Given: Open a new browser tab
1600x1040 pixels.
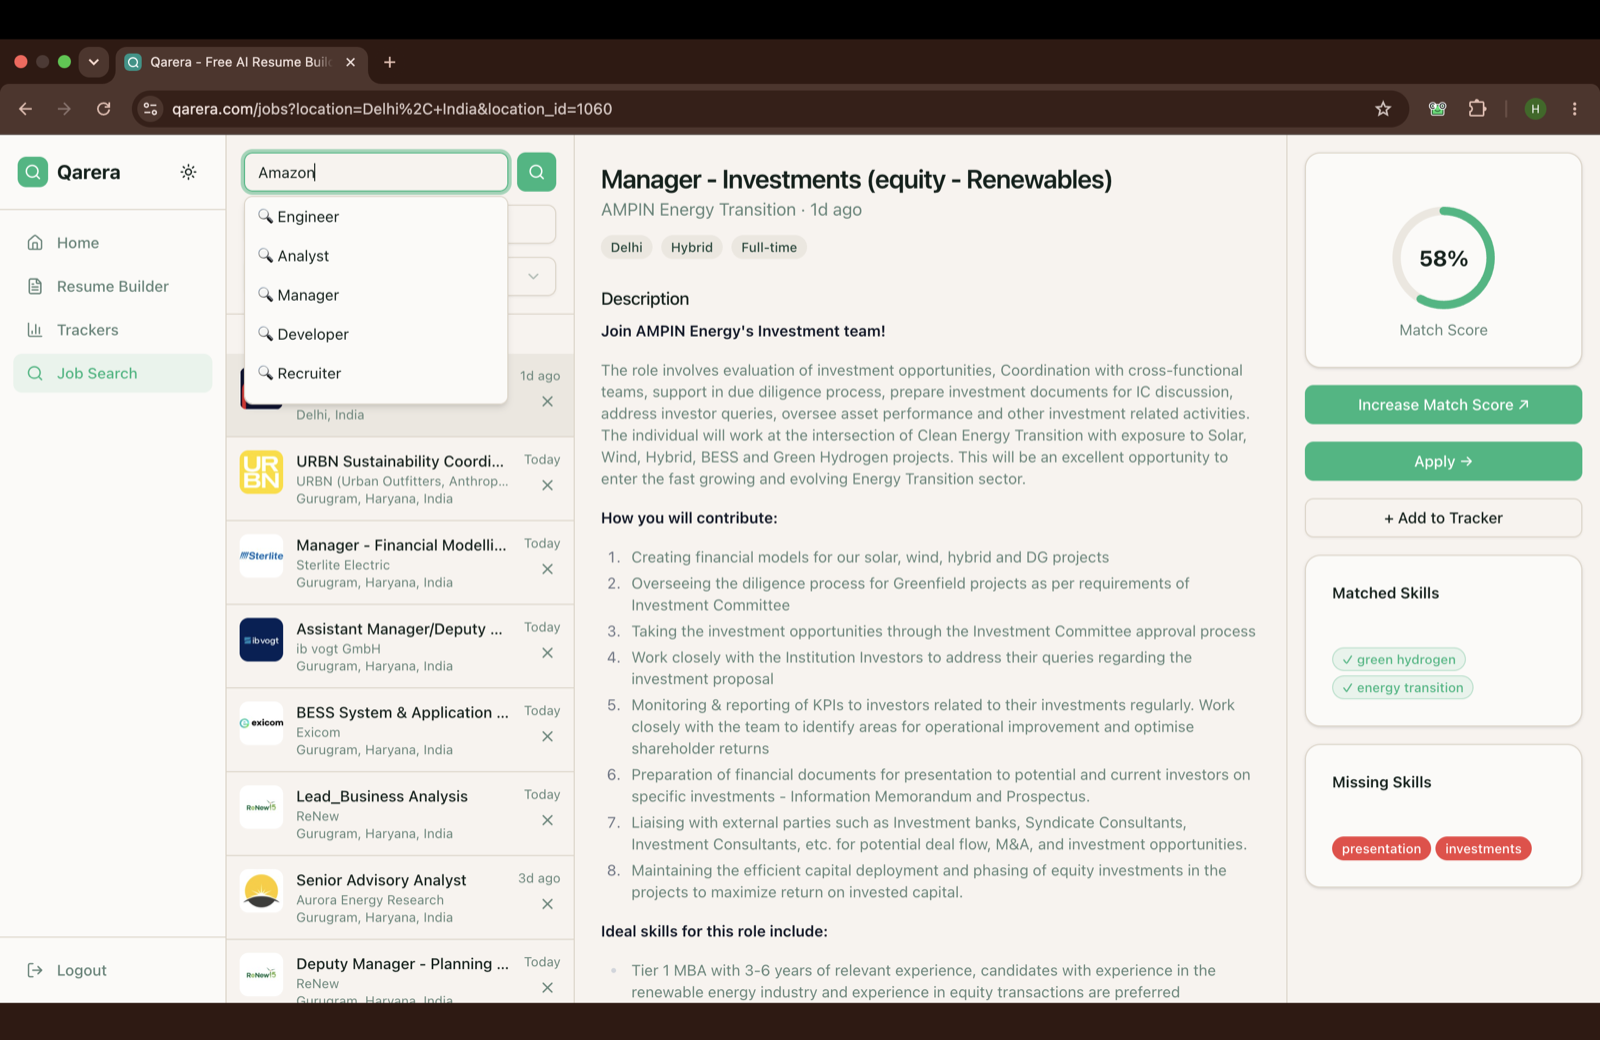Looking at the screenshot, I should coord(390,62).
